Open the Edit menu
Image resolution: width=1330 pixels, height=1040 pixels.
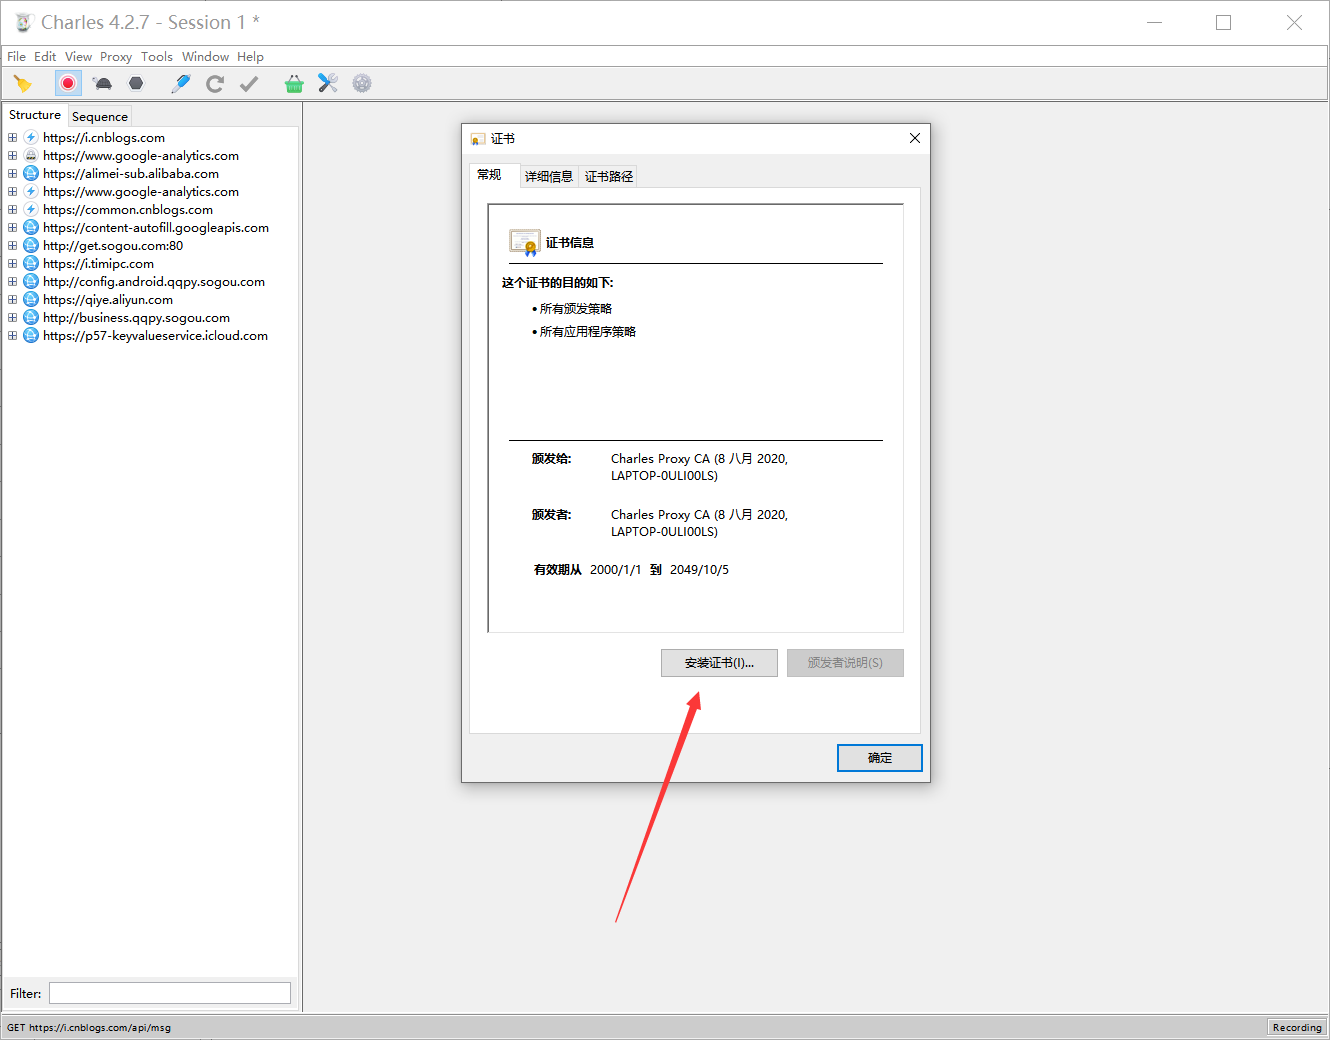point(45,57)
